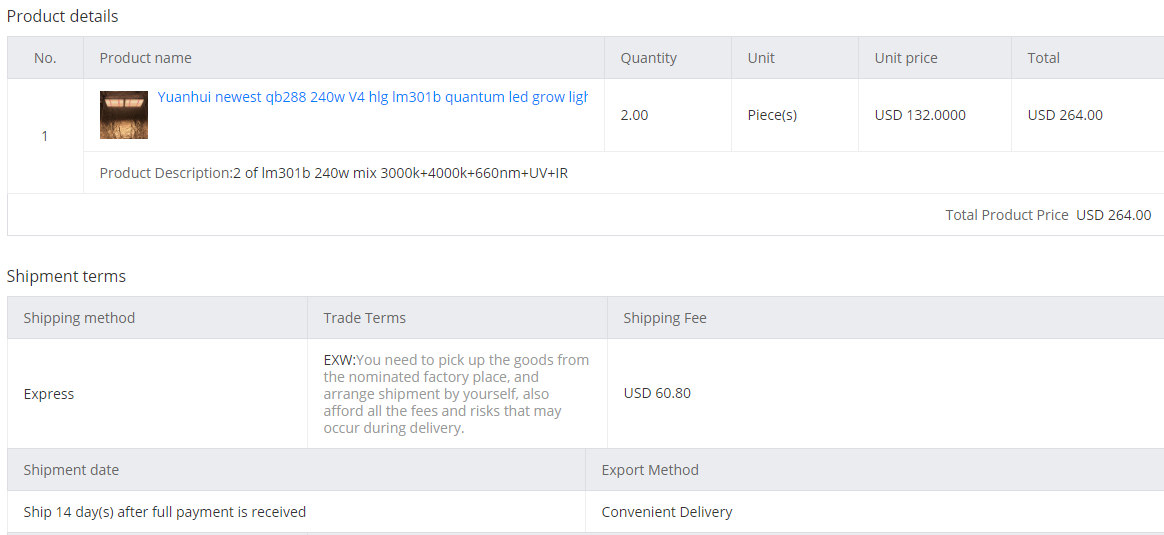
Task: Click the Product details section heading
Action: point(62,16)
